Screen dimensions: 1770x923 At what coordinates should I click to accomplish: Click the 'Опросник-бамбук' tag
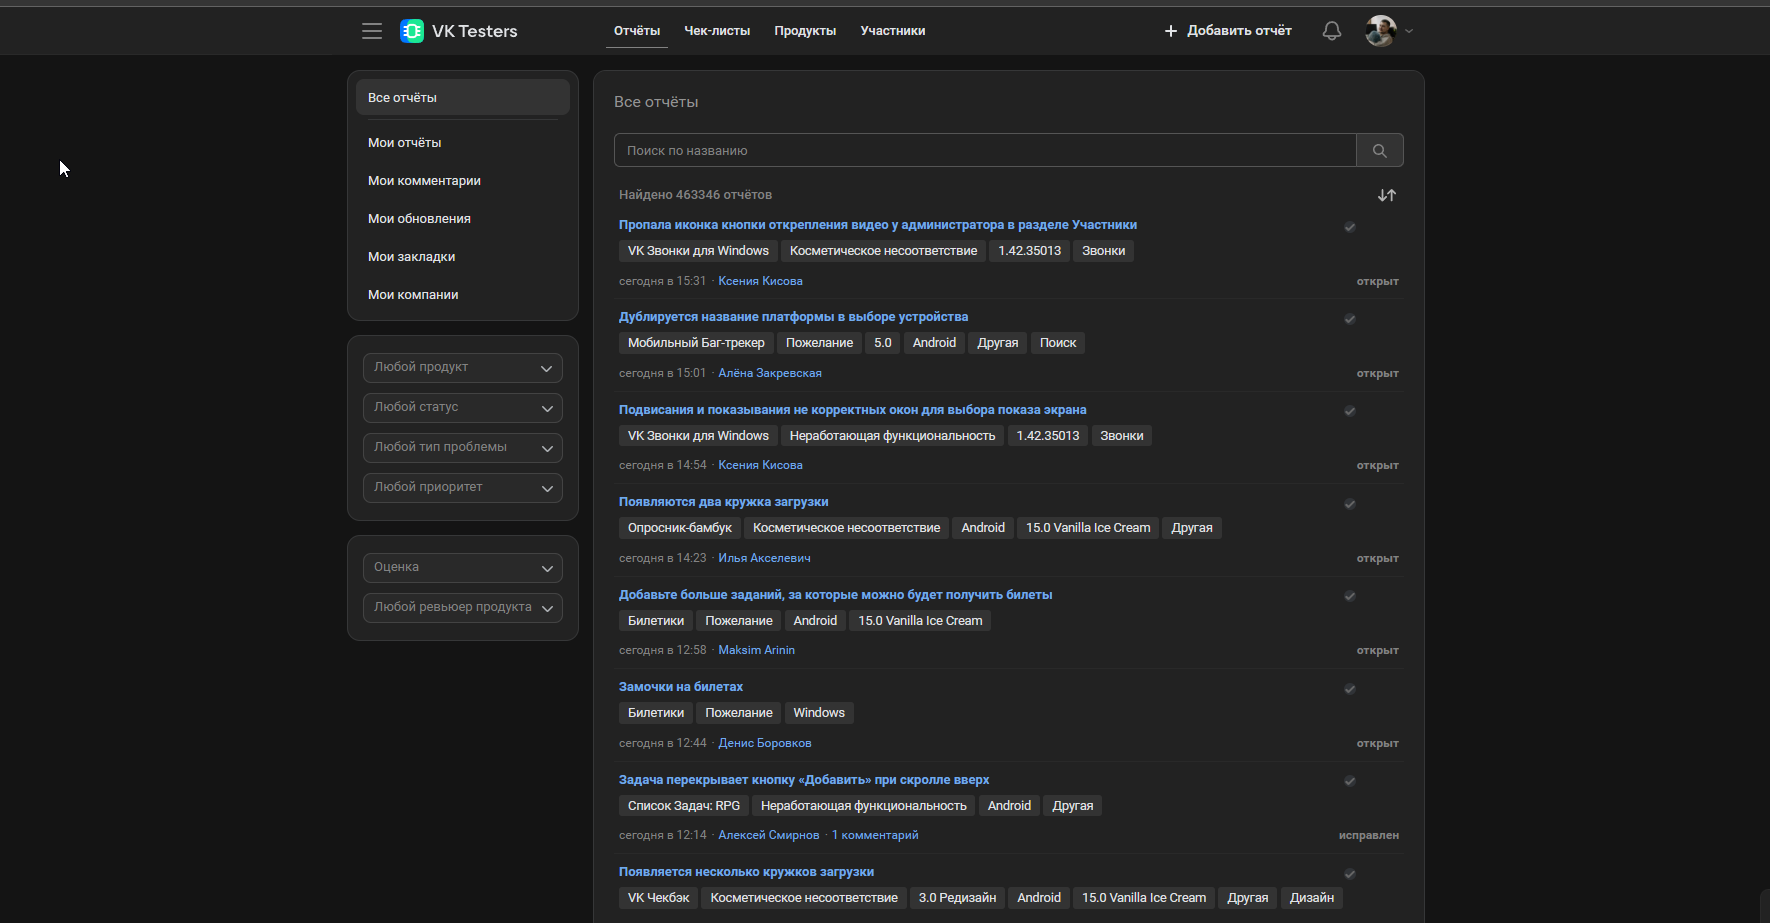(680, 528)
